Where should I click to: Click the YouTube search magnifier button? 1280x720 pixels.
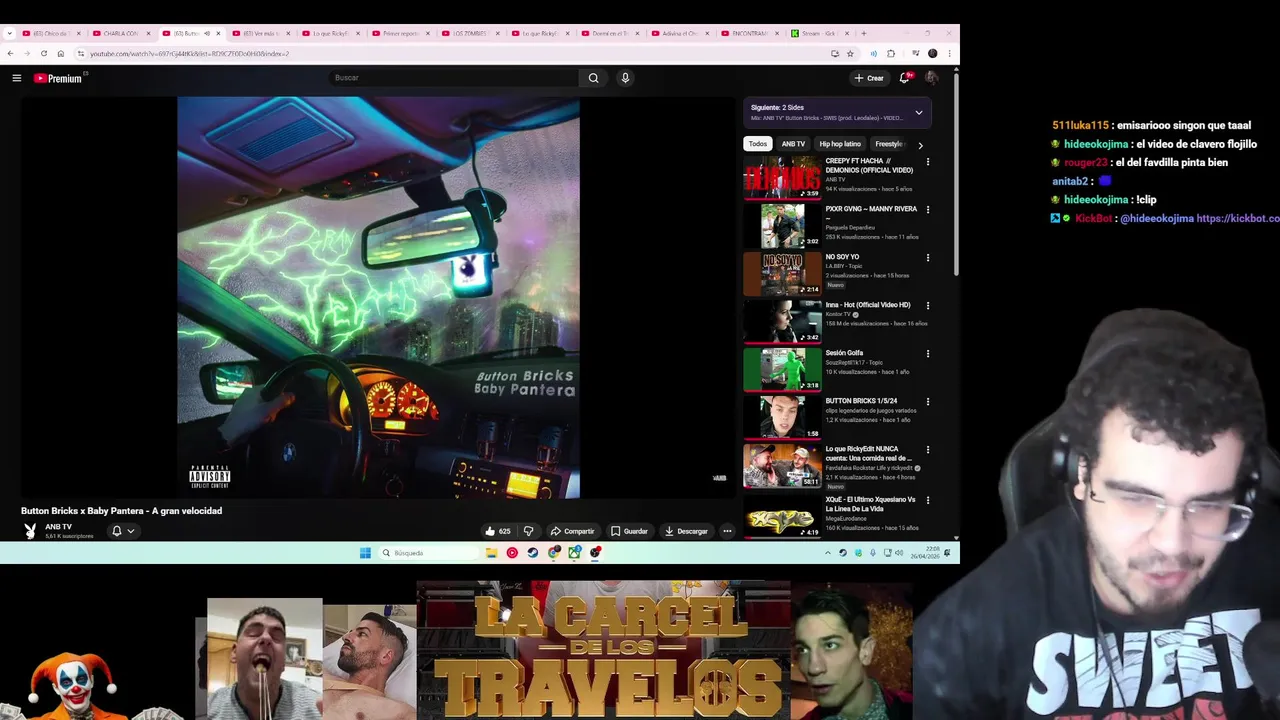tap(593, 78)
